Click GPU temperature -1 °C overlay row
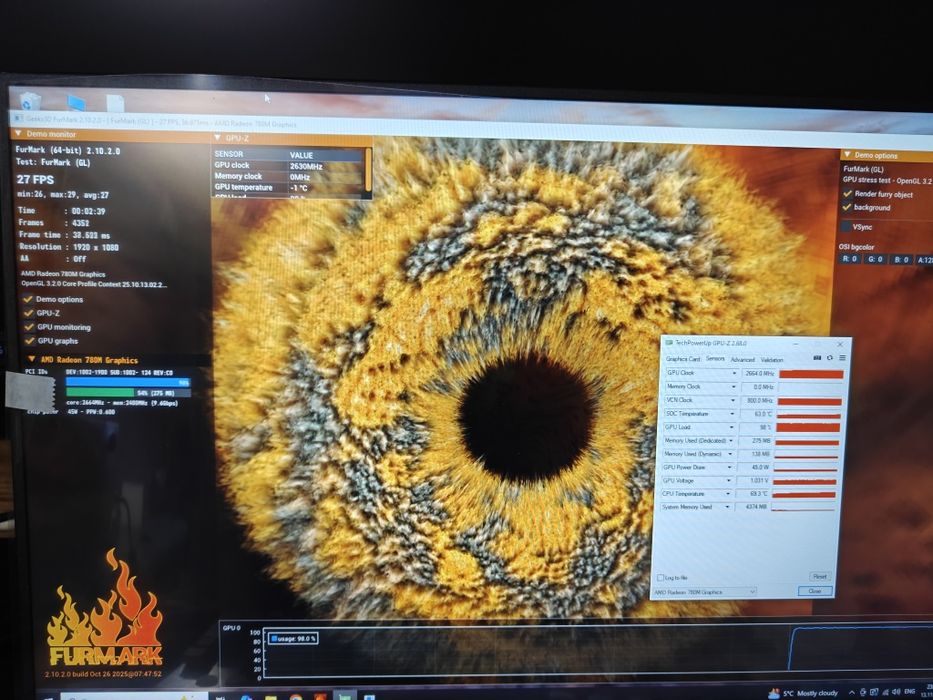Screen dimensions: 933x700 click(289, 187)
